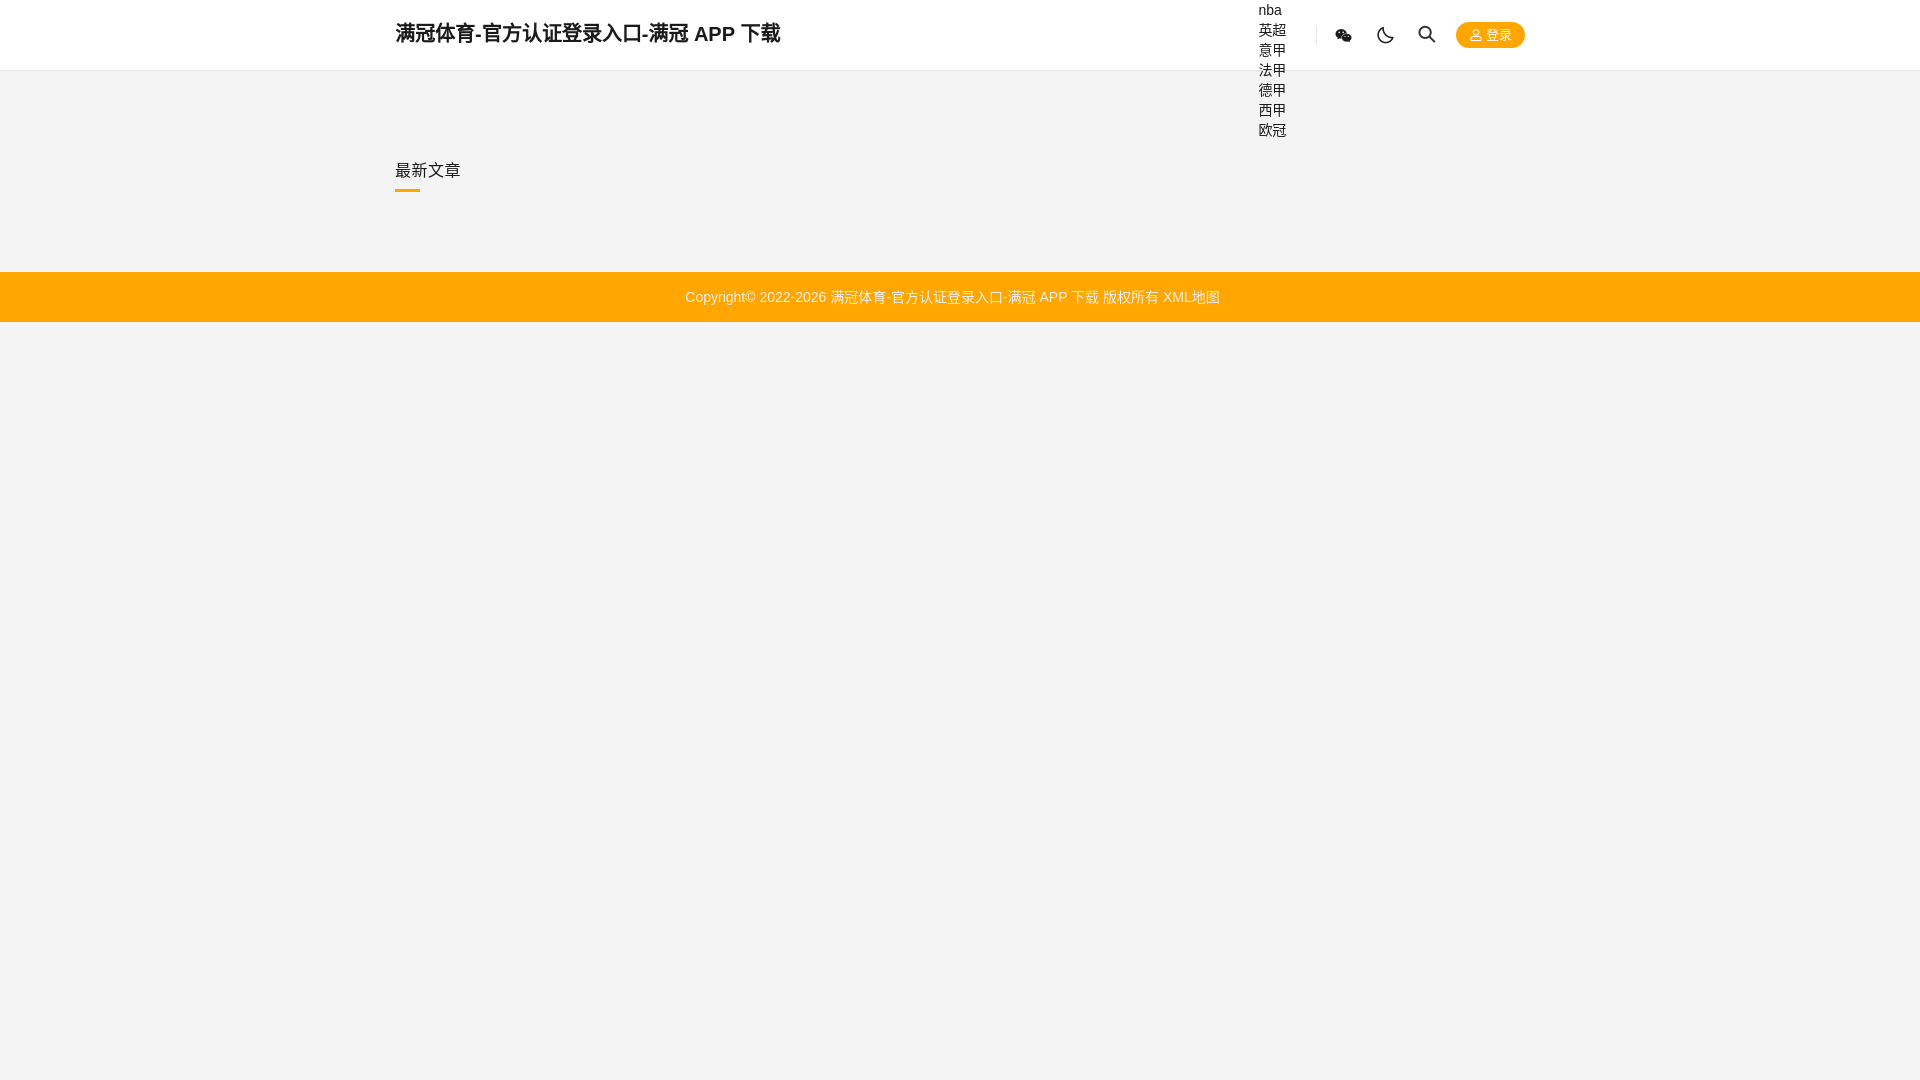Open the 德甲 menu item
The height and width of the screenshot is (1080, 1920).
pyautogui.click(x=1272, y=90)
